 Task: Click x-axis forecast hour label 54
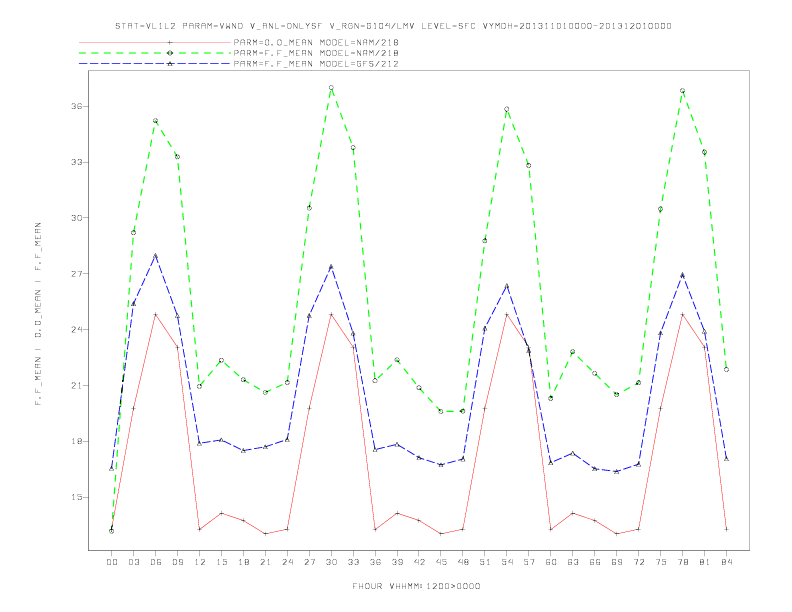[507, 562]
